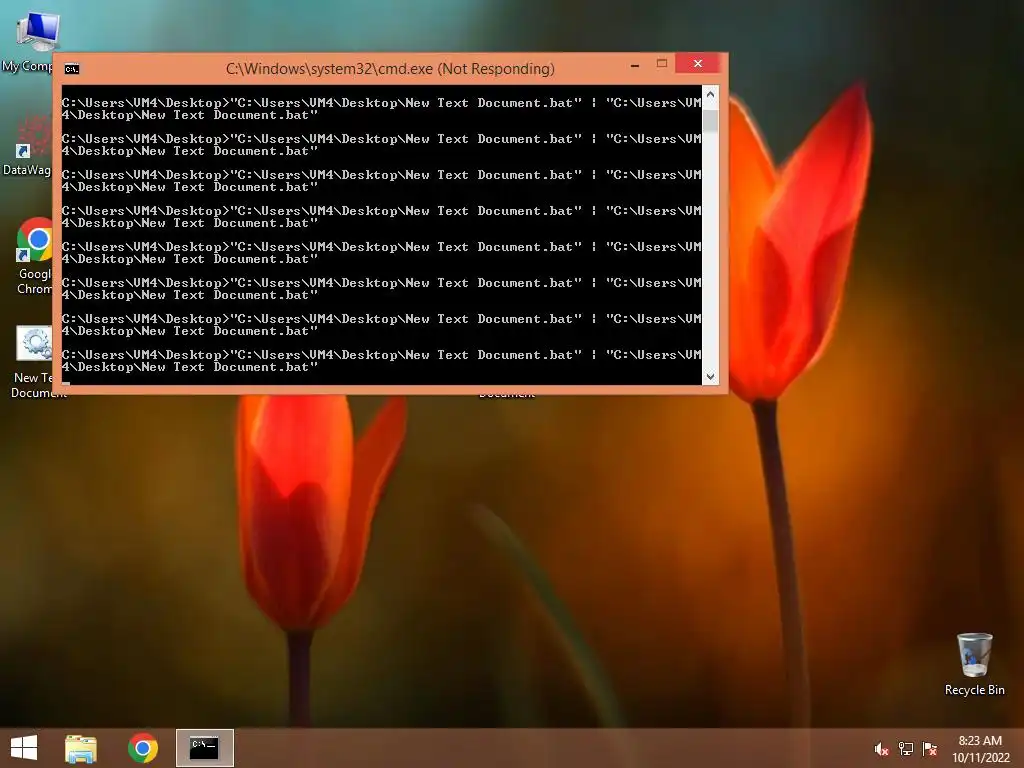Click the cmd.exe (Not Responding) title text
This screenshot has height=768, width=1024.
point(390,69)
